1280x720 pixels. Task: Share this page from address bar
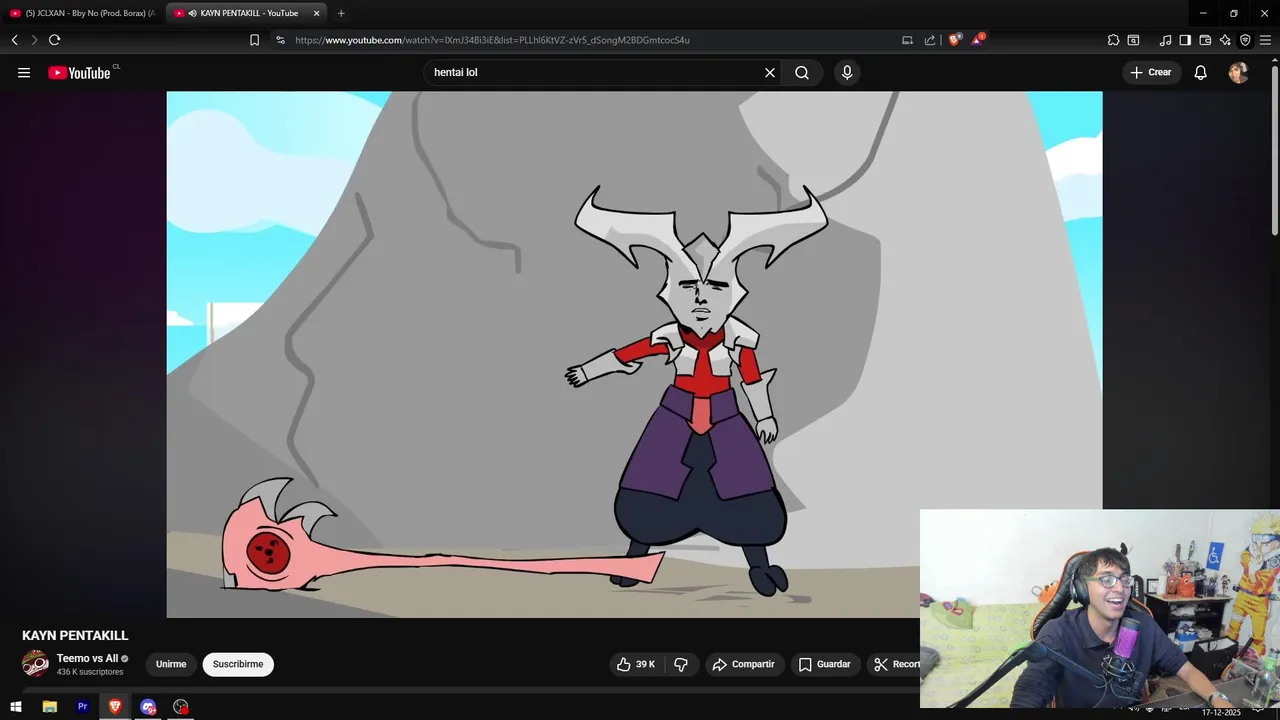pyautogui.click(x=929, y=40)
